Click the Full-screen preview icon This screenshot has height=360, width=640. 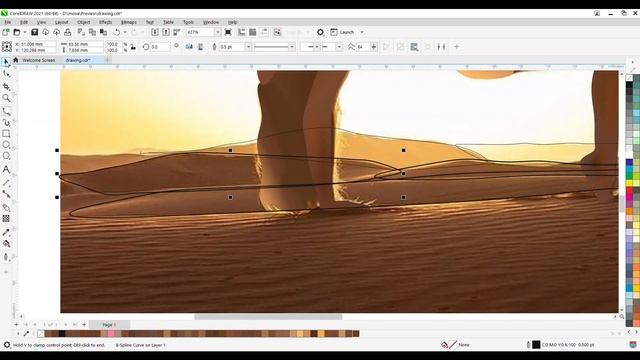[x=228, y=32]
